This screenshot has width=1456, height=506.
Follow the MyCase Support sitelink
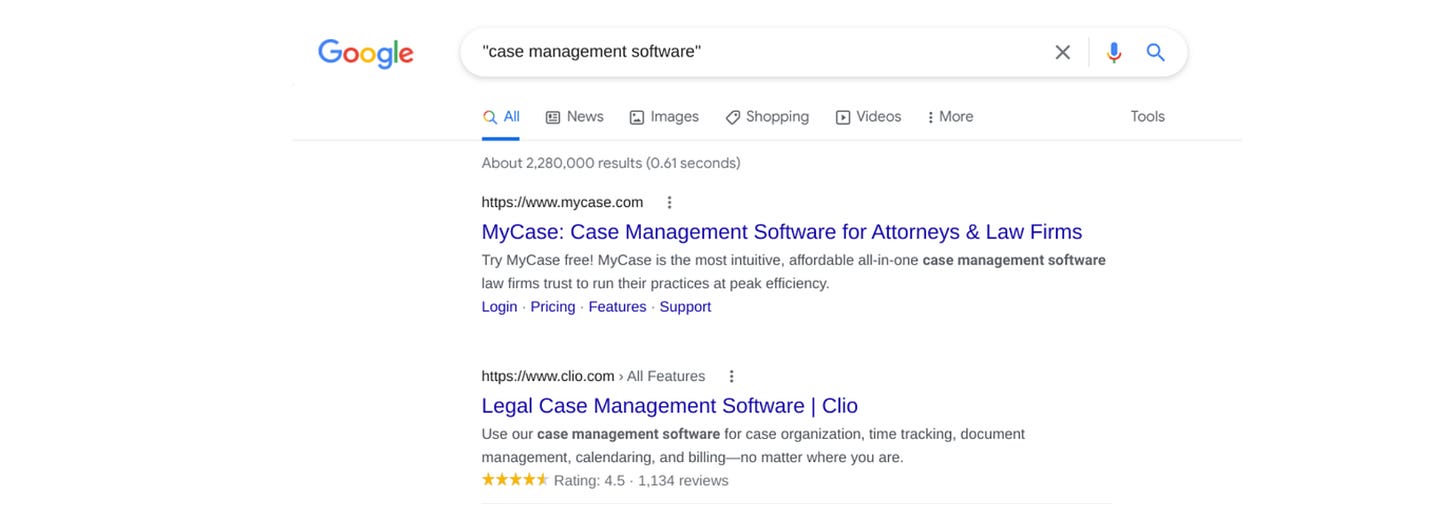click(x=685, y=307)
